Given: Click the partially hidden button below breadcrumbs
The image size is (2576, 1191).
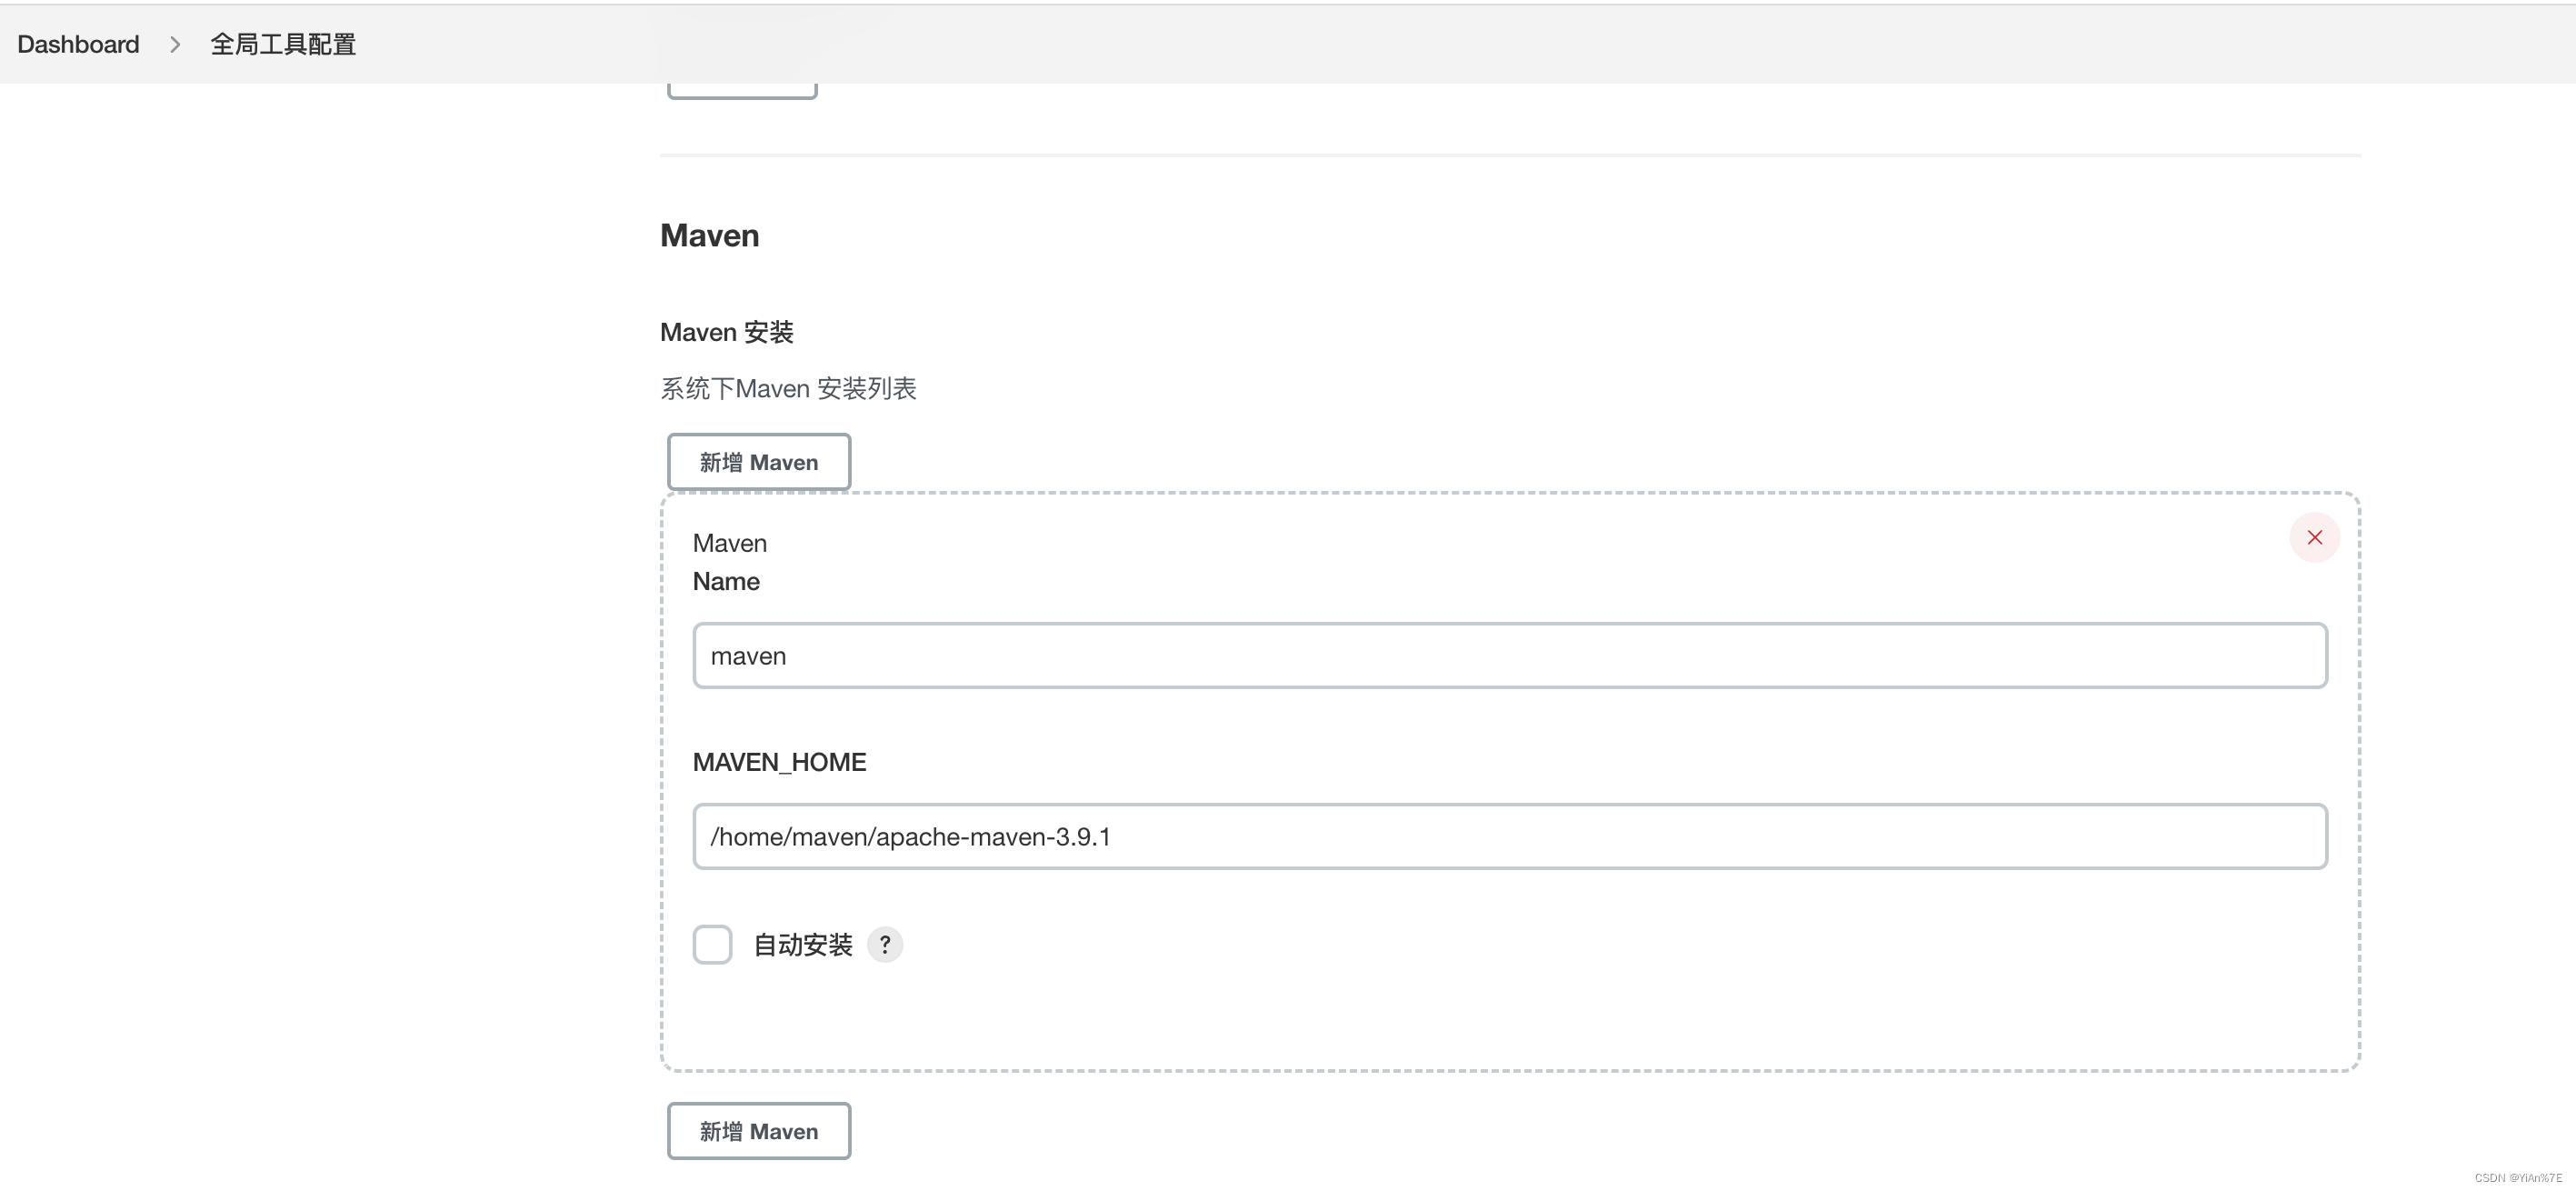Looking at the screenshot, I should [x=741, y=91].
